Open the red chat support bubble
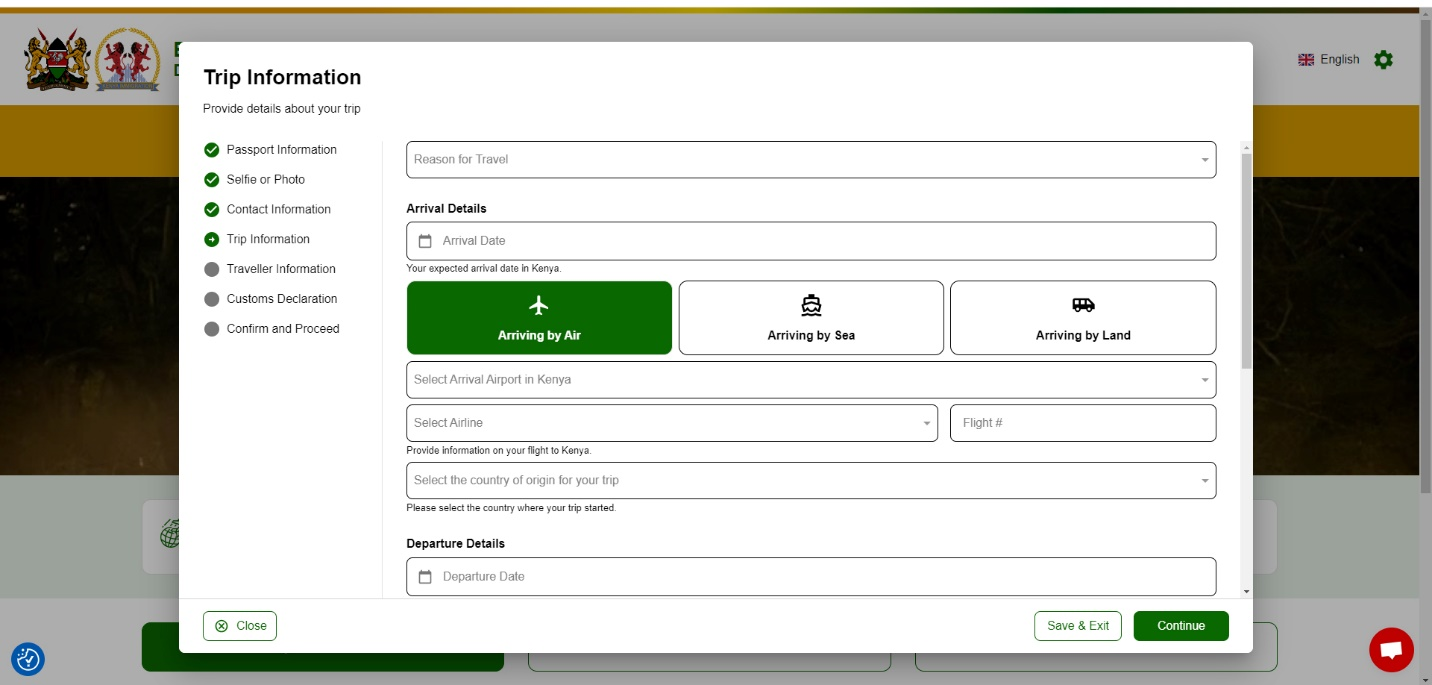This screenshot has height=685, width=1432. point(1391,650)
